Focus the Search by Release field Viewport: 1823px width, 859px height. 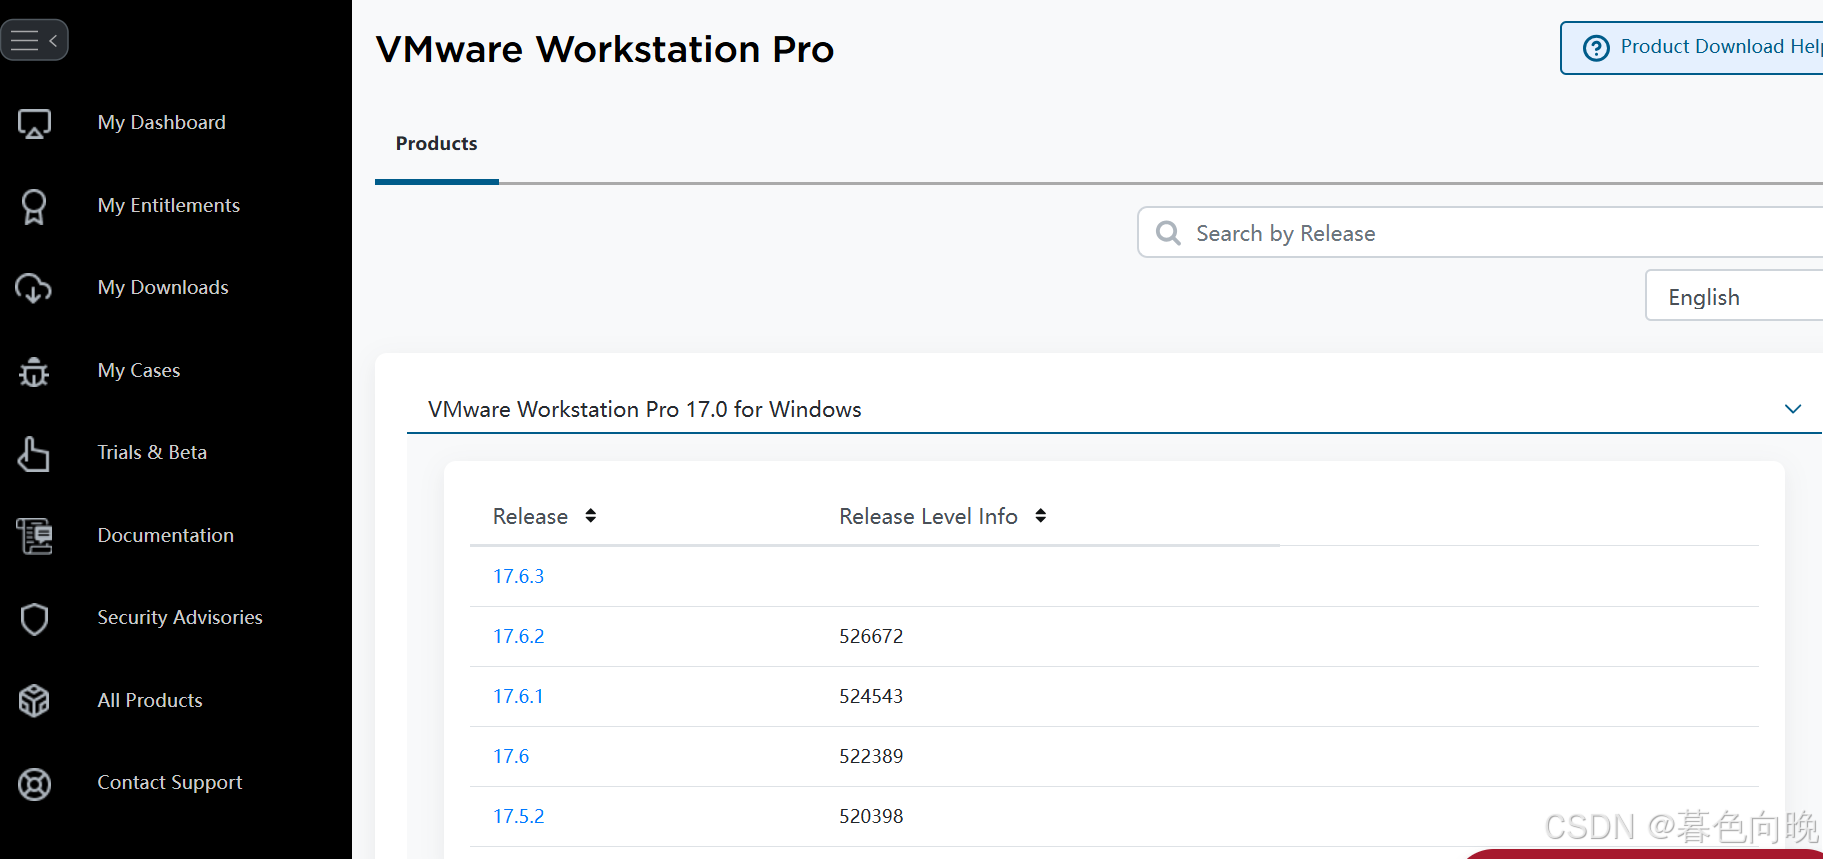1481,233
